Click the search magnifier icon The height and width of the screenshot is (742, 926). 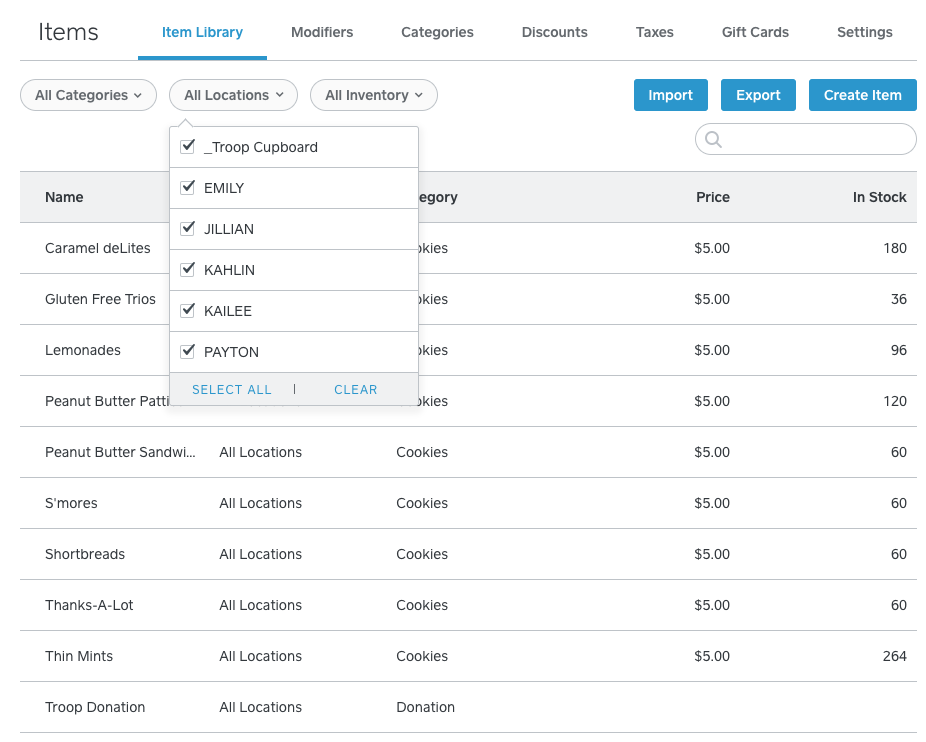click(x=713, y=140)
